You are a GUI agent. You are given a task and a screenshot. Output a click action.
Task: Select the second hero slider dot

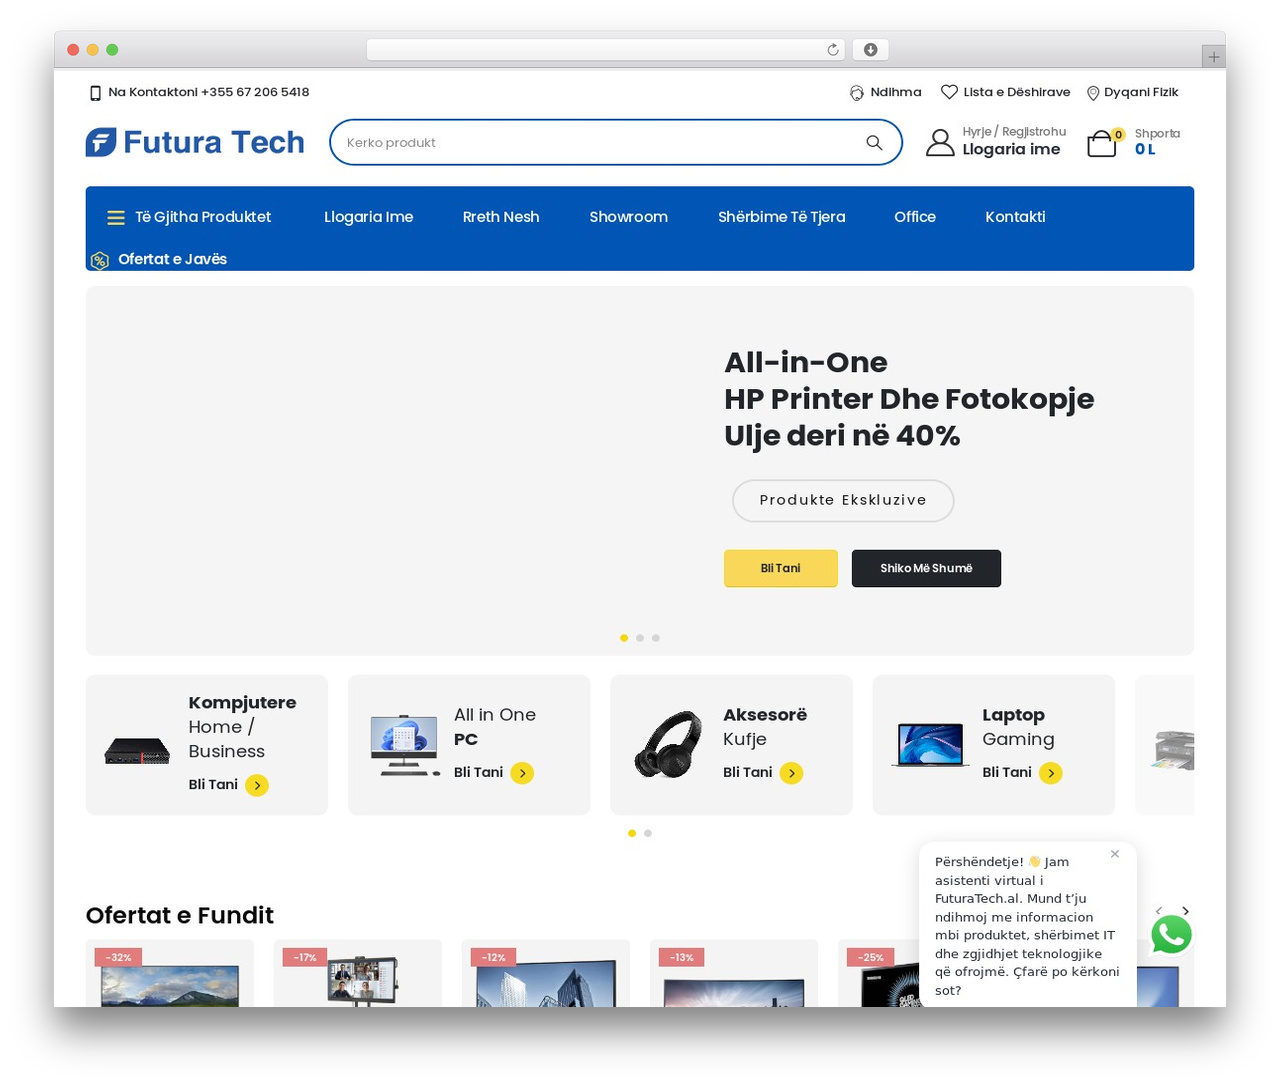[640, 638]
